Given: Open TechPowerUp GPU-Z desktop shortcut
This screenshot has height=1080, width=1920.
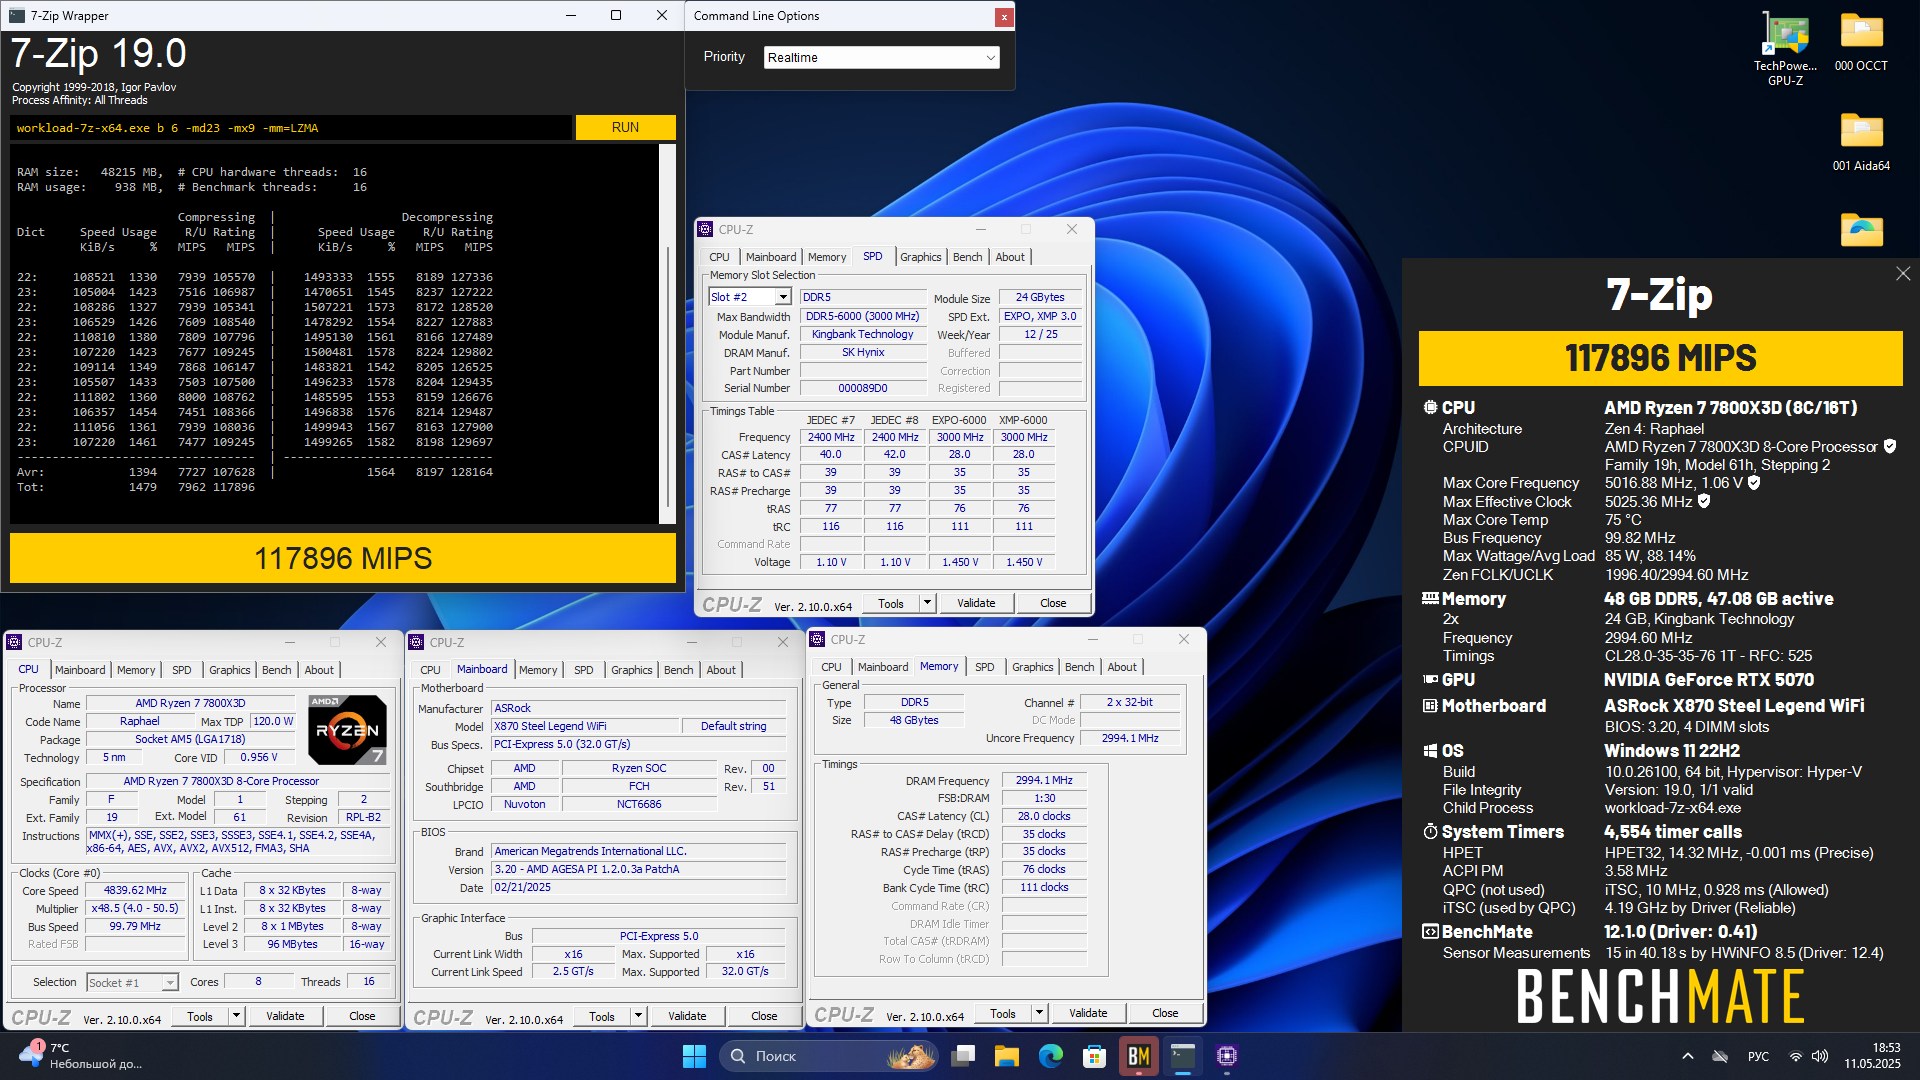Looking at the screenshot, I should (1785, 47).
